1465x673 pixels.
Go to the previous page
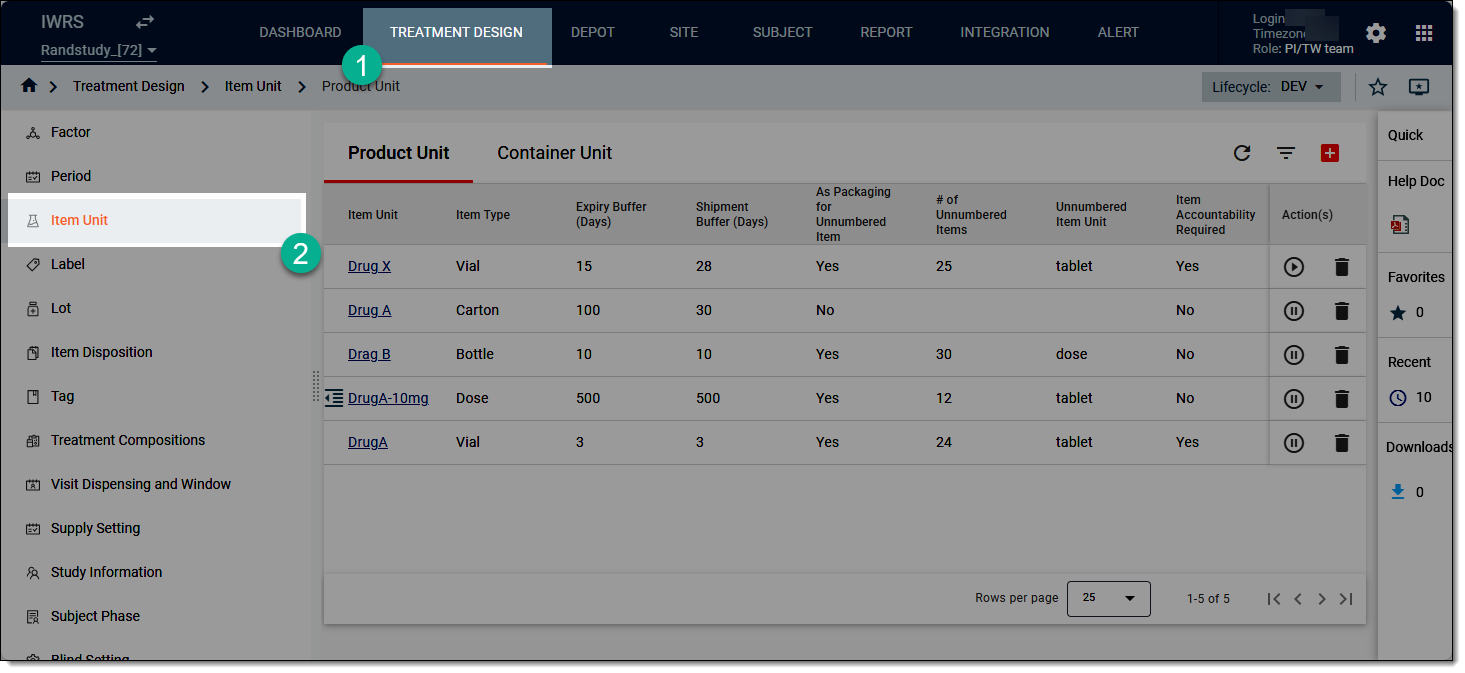coord(1298,599)
